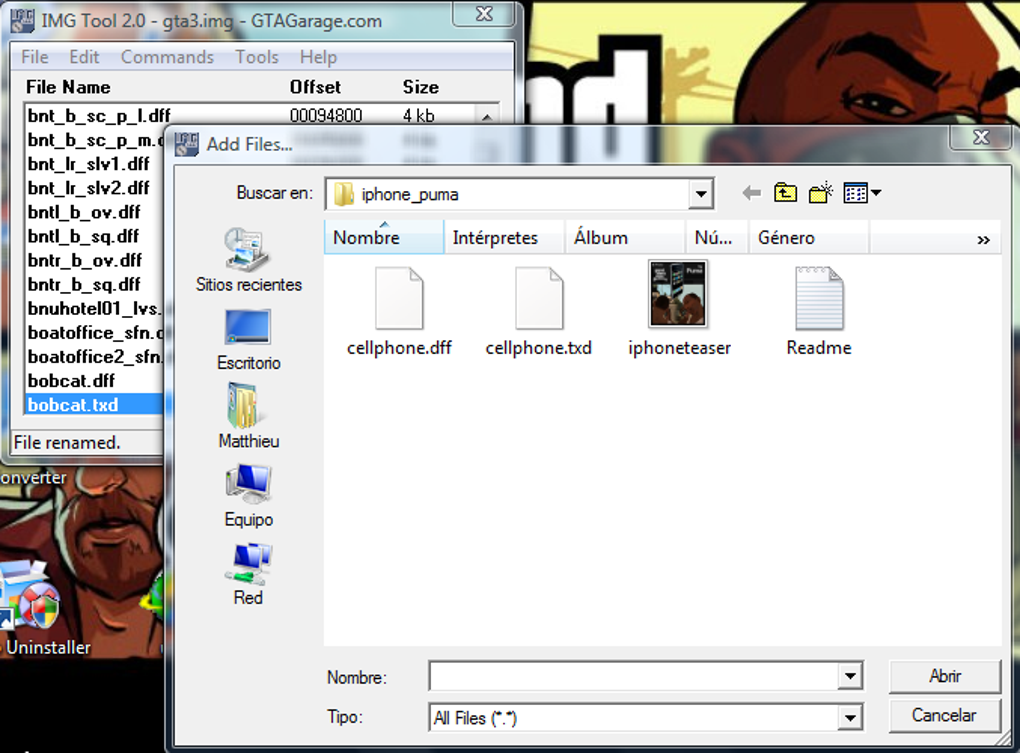The image size is (1020, 753).
Task: Select bnt_b_sc_p_m entry in list
Action: (95, 140)
